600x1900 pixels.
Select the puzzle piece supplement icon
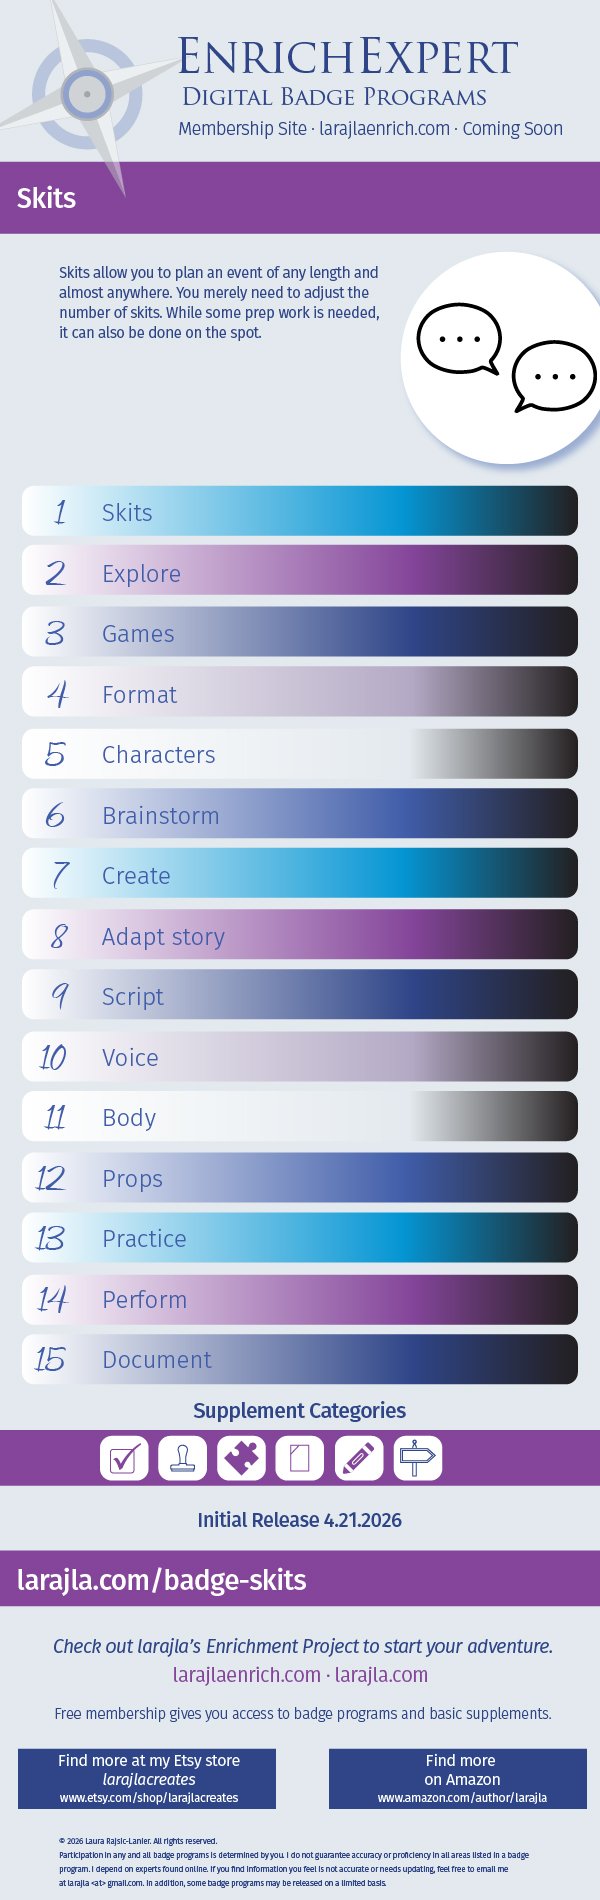pyautogui.click(x=241, y=1458)
